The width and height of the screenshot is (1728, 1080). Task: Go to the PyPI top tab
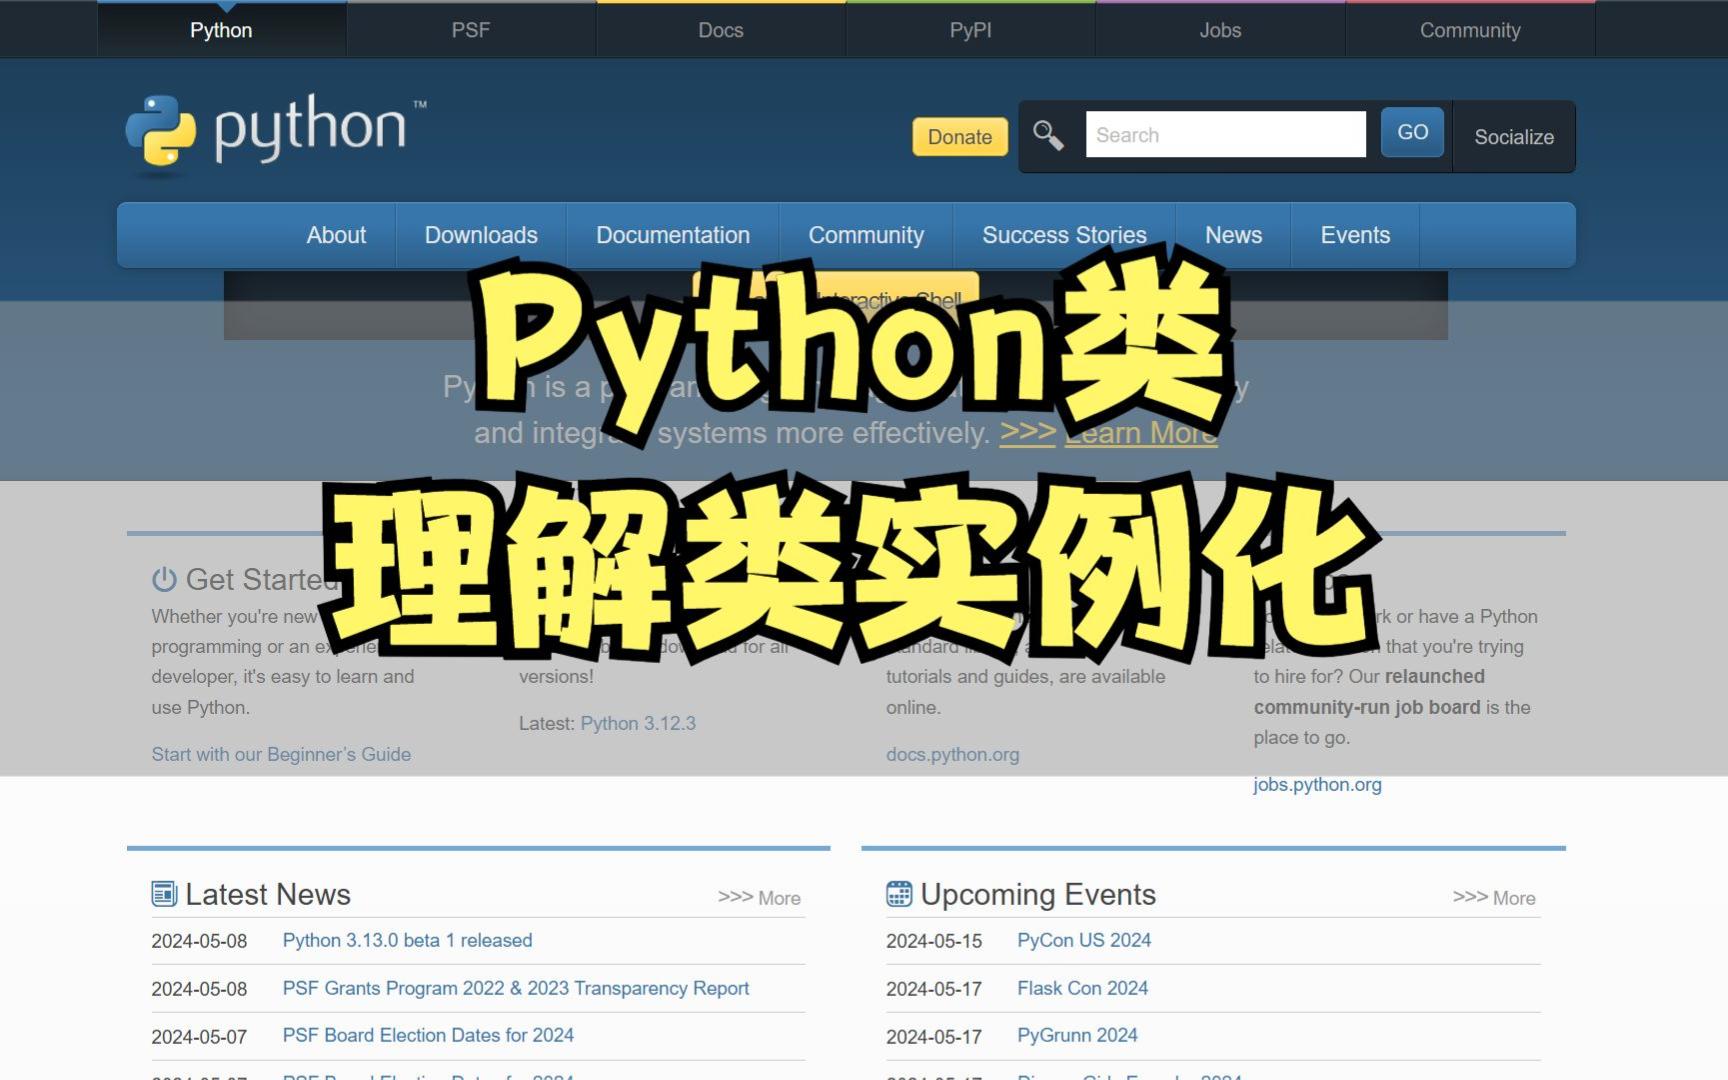coord(971,30)
